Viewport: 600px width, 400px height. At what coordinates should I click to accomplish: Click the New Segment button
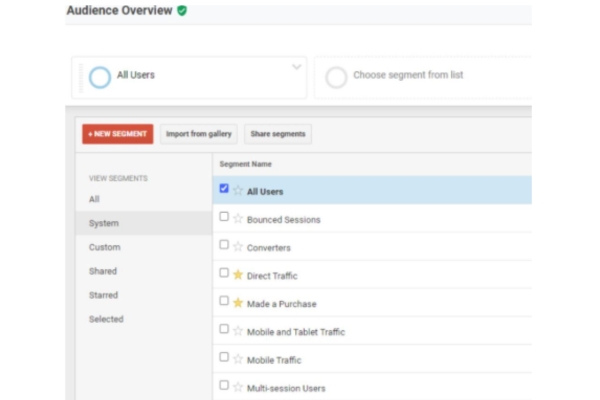point(117,134)
